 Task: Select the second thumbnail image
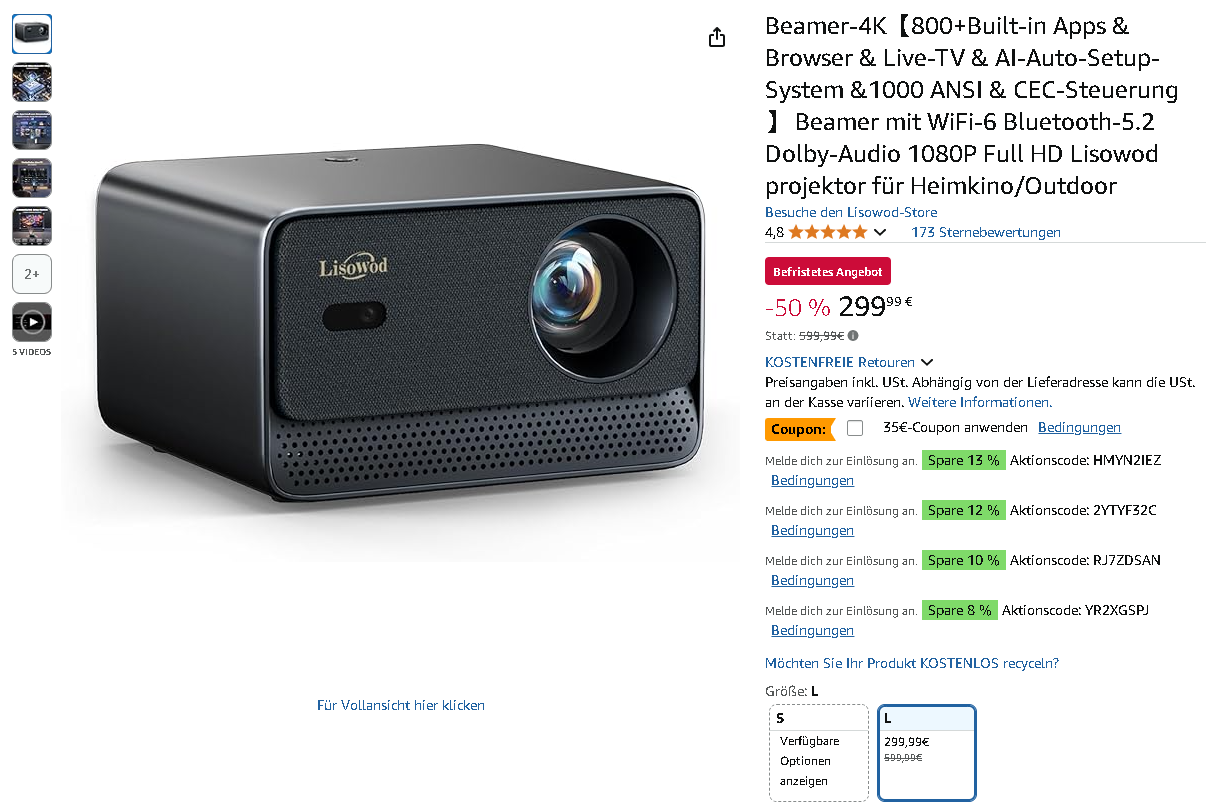pos(32,82)
